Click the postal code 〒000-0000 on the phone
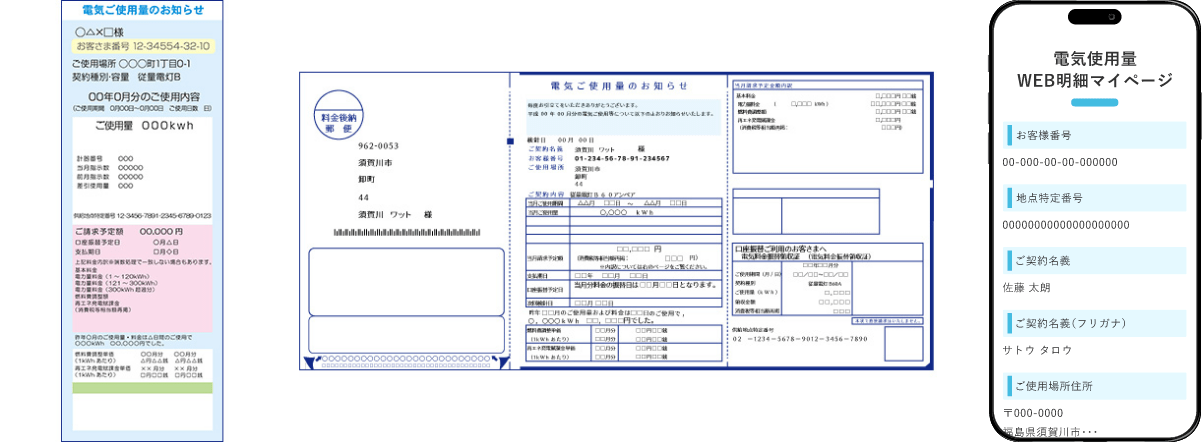1202x442 pixels. (x=1032, y=413)
